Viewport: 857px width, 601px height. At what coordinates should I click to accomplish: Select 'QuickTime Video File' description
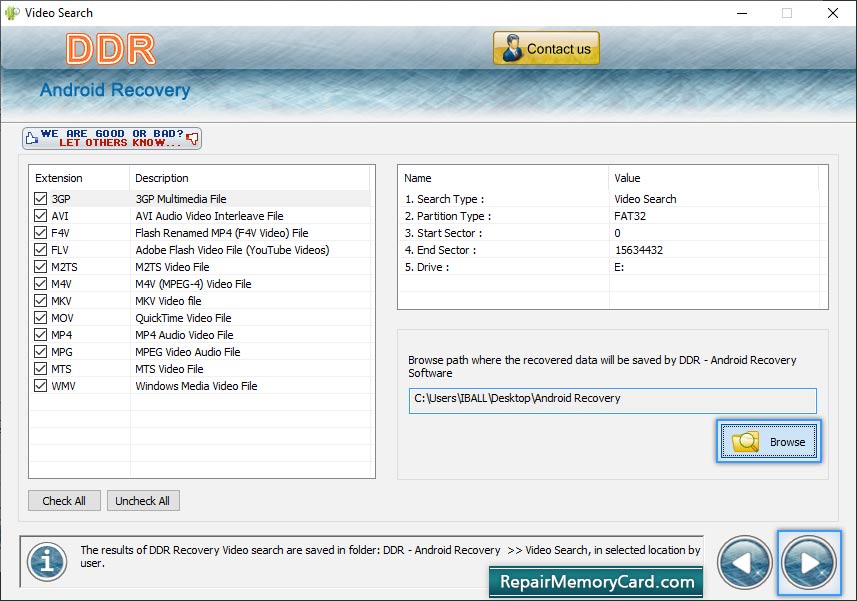[183, 317]
